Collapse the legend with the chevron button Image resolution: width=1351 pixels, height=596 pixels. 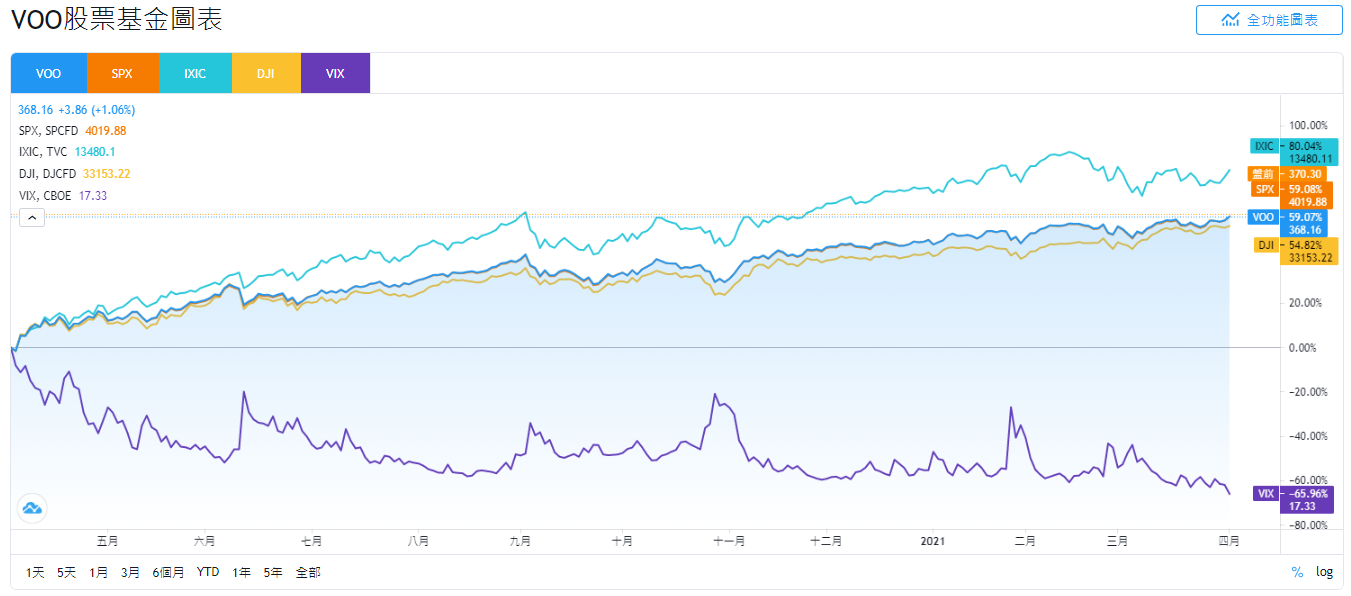(32, 217)
